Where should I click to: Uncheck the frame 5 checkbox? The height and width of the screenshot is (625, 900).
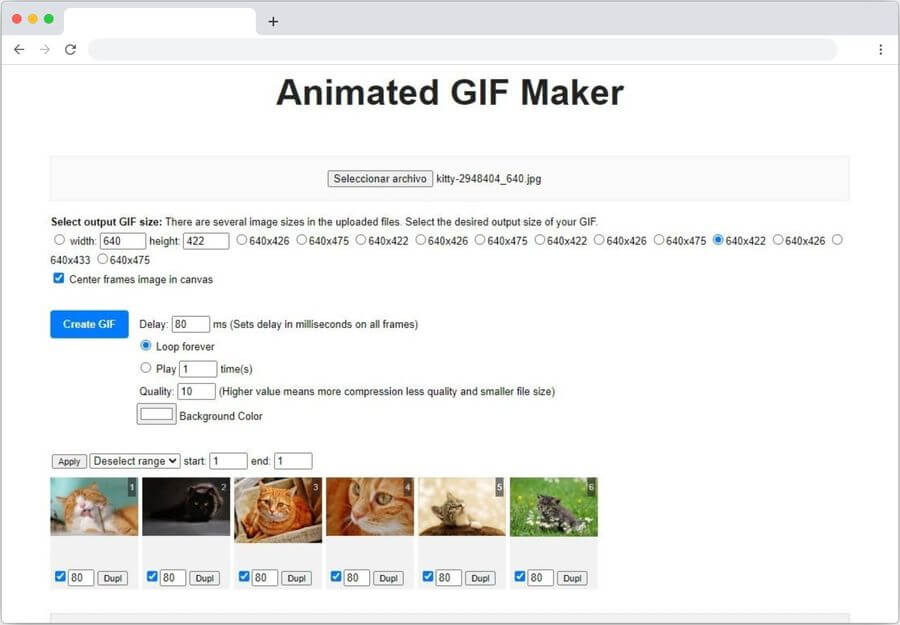pyautogui.click(x=428, y=576)
